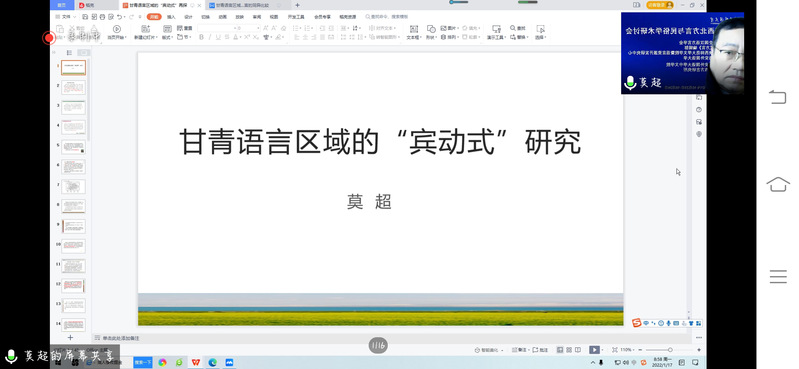Expand the 文件 menu dropdown arrow
This screenshot has height=369, width=799.
pyautogui.click(x=75, y=17)
